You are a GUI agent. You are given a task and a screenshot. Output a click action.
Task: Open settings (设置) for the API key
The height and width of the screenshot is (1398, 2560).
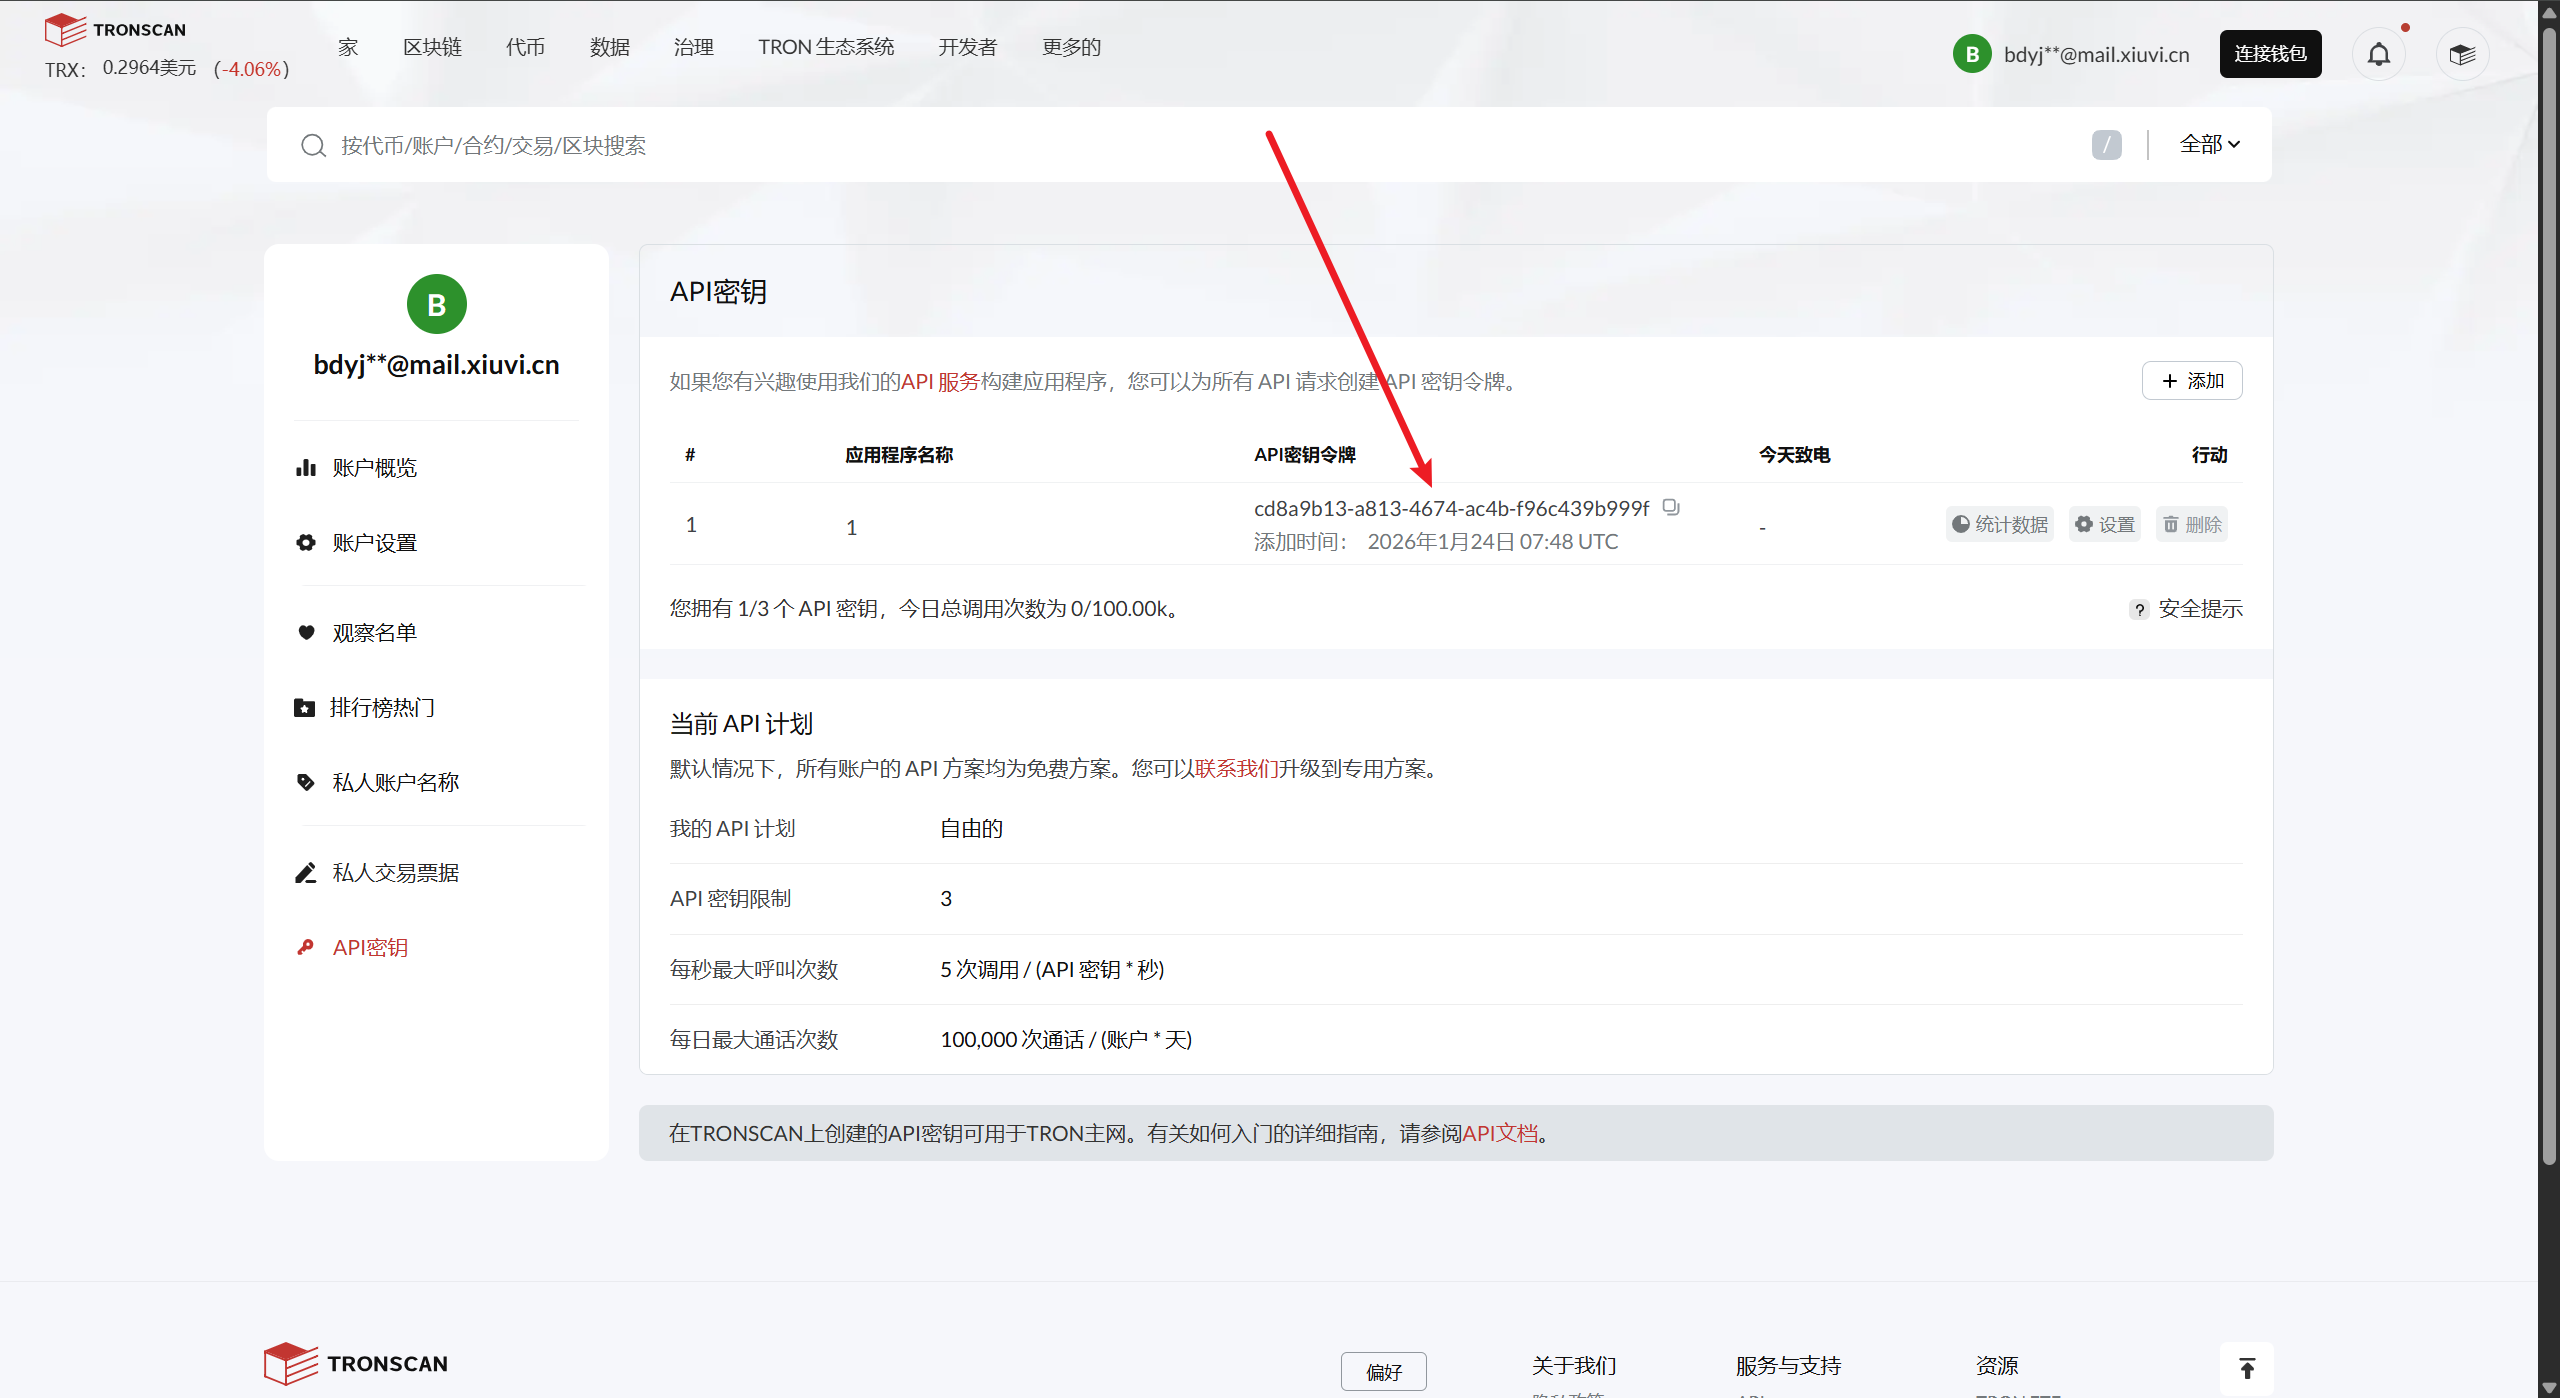coord(2104,524)
